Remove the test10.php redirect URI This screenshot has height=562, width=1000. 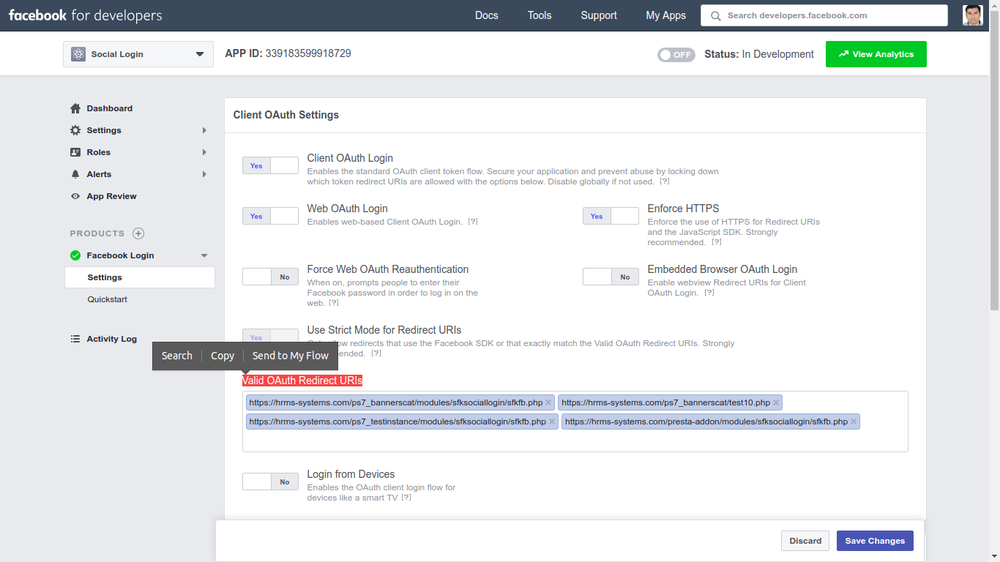pyautogui.click(x=776, y=403)
